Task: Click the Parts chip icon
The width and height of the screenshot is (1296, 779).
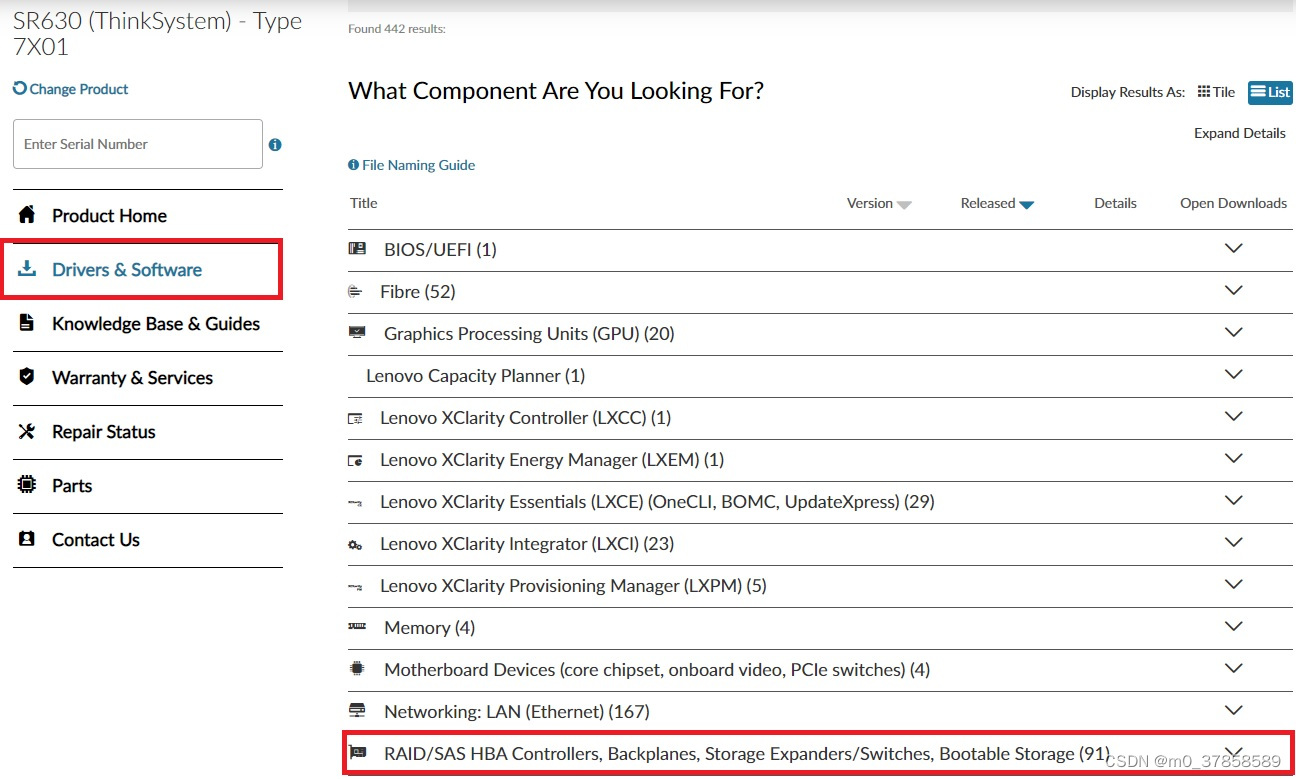Action: [x=27, y=485]
